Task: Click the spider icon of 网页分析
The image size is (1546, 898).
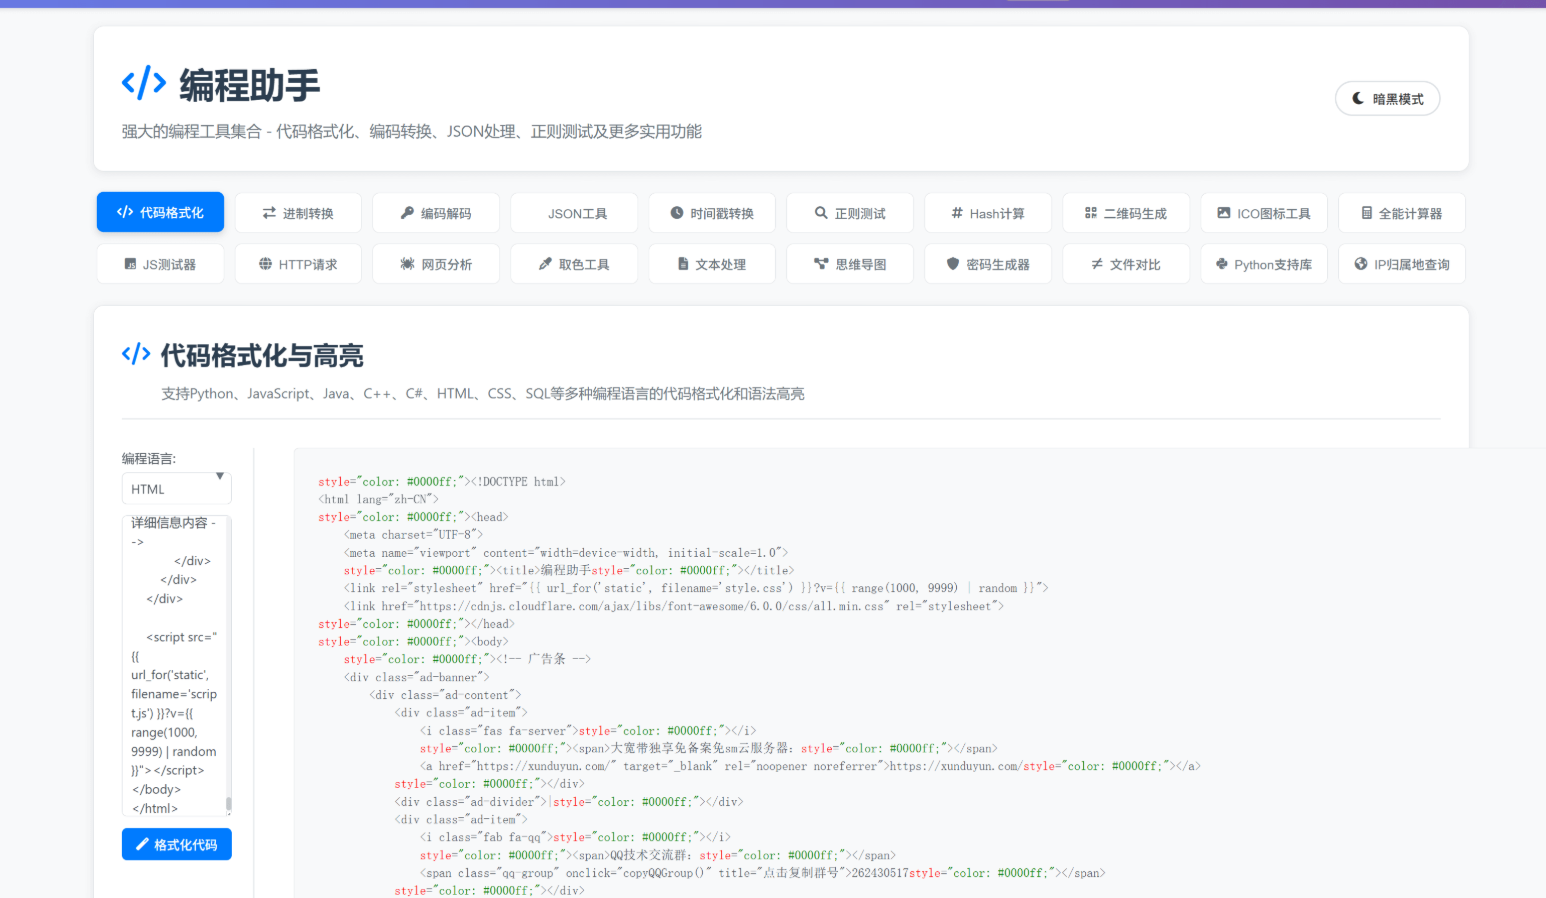Action: coord(407,264)
